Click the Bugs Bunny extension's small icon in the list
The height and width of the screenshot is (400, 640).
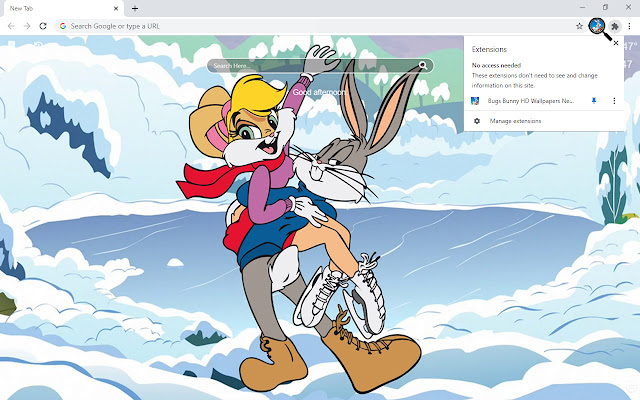(x=475, y=101)
